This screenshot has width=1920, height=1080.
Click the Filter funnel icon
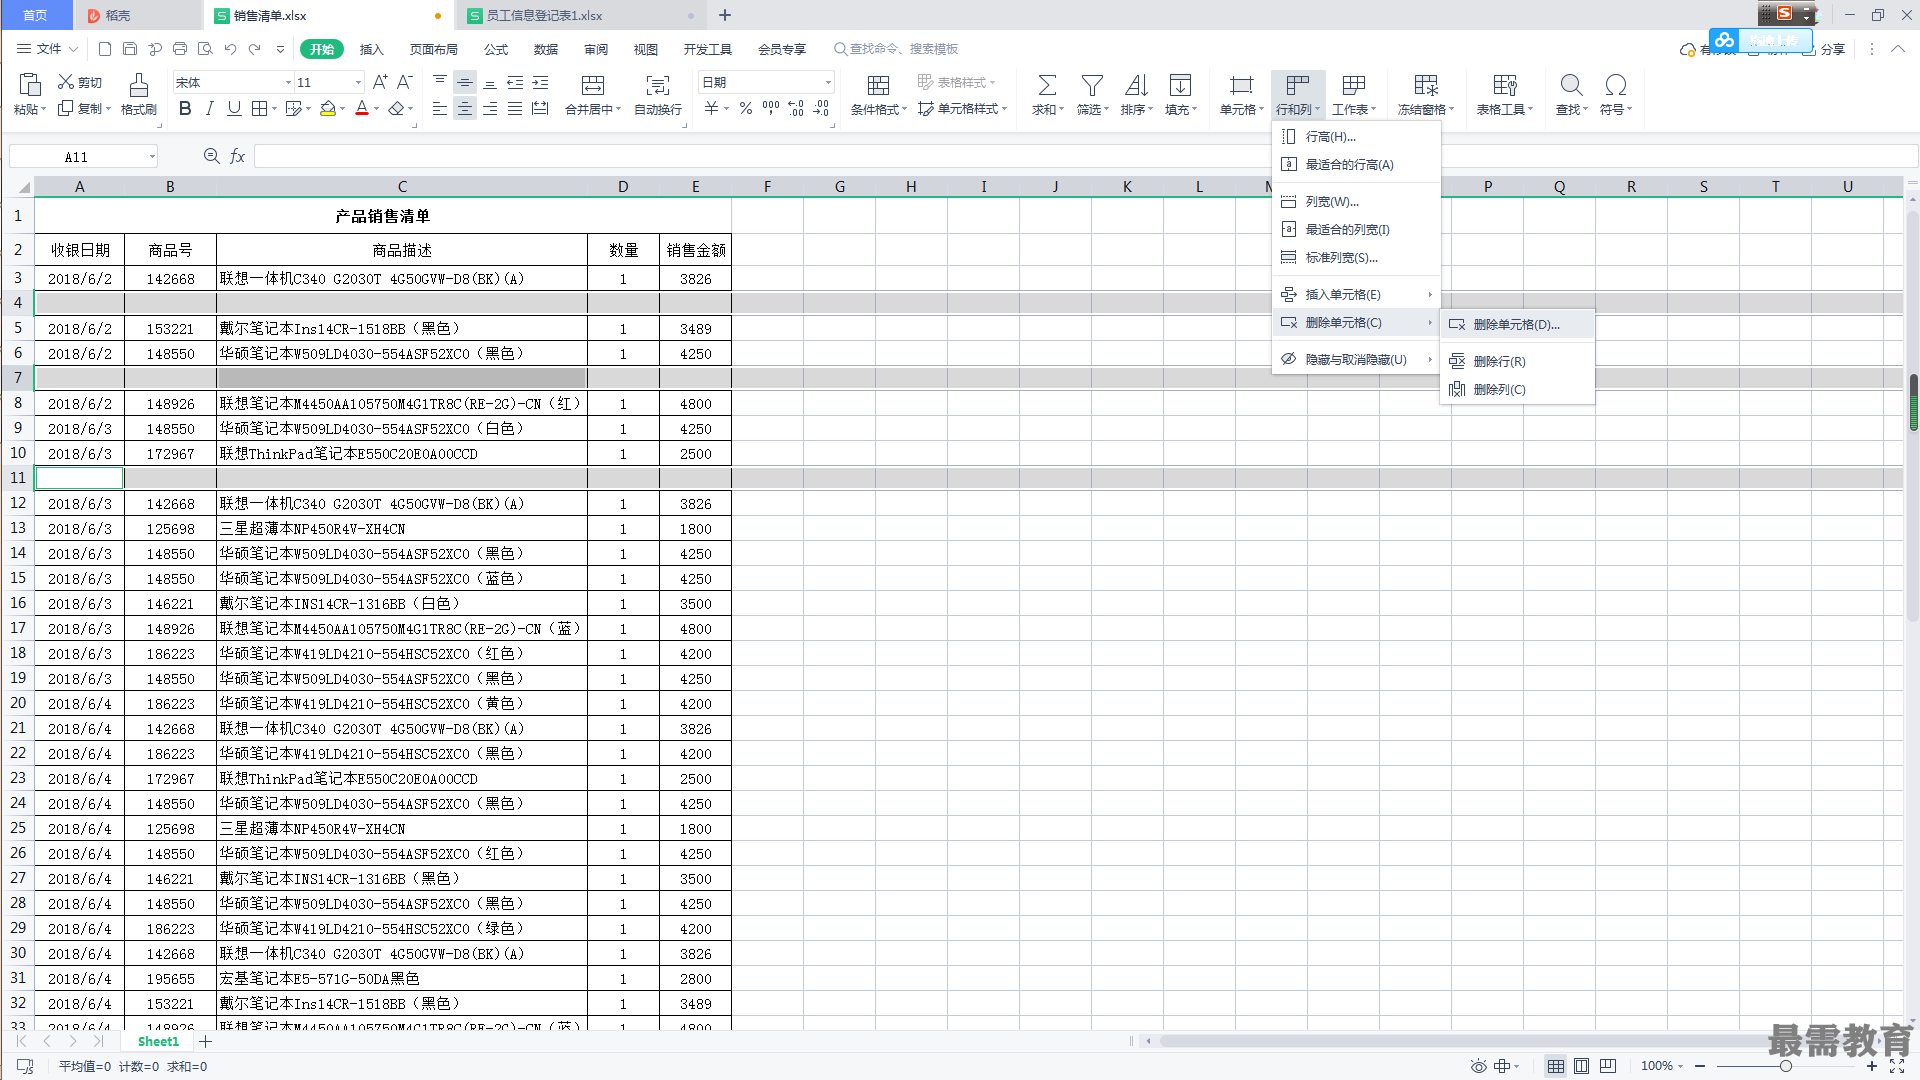(1092, 85)
